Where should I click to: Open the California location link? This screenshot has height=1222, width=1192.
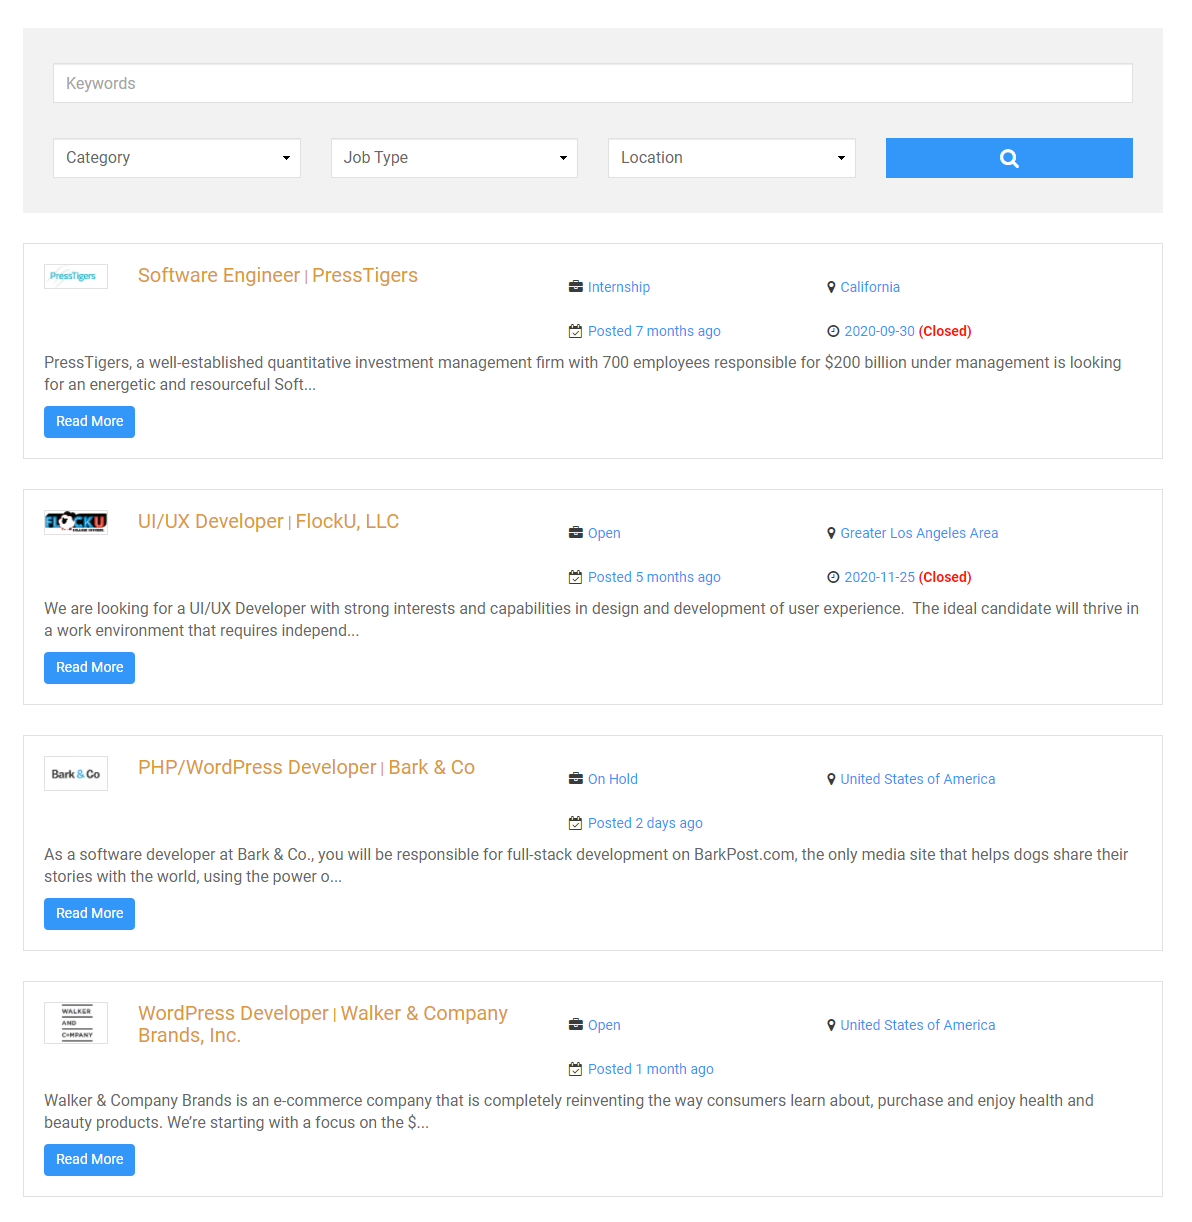pos(869,287)
